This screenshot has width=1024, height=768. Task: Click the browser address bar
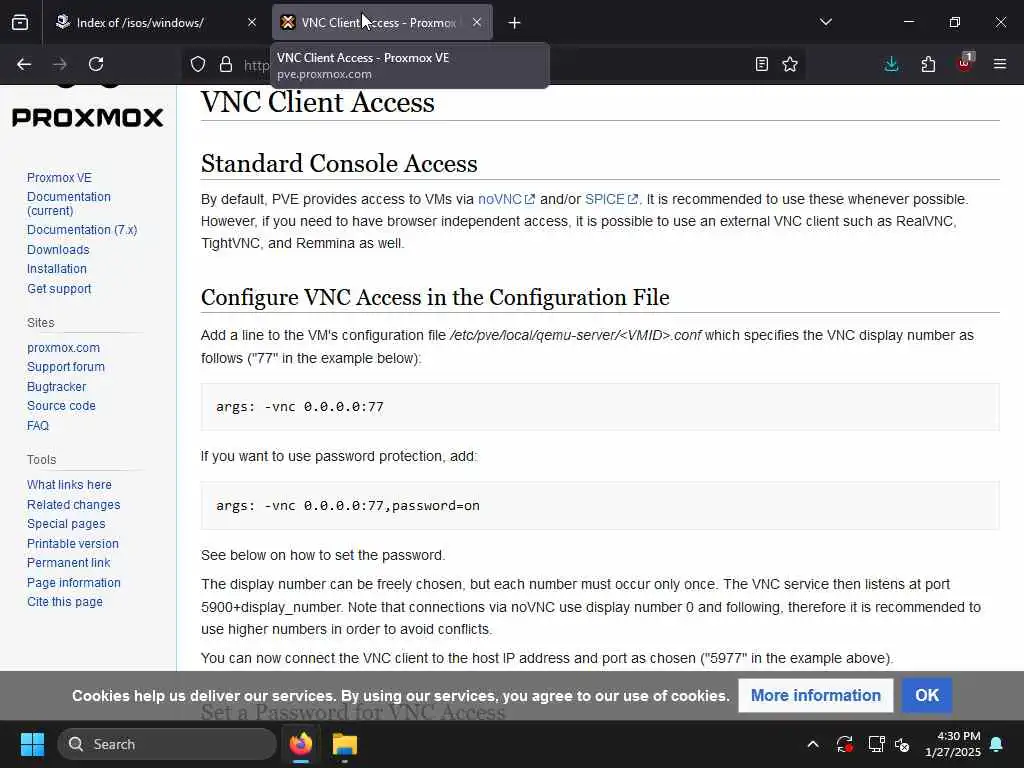[496, 64]
